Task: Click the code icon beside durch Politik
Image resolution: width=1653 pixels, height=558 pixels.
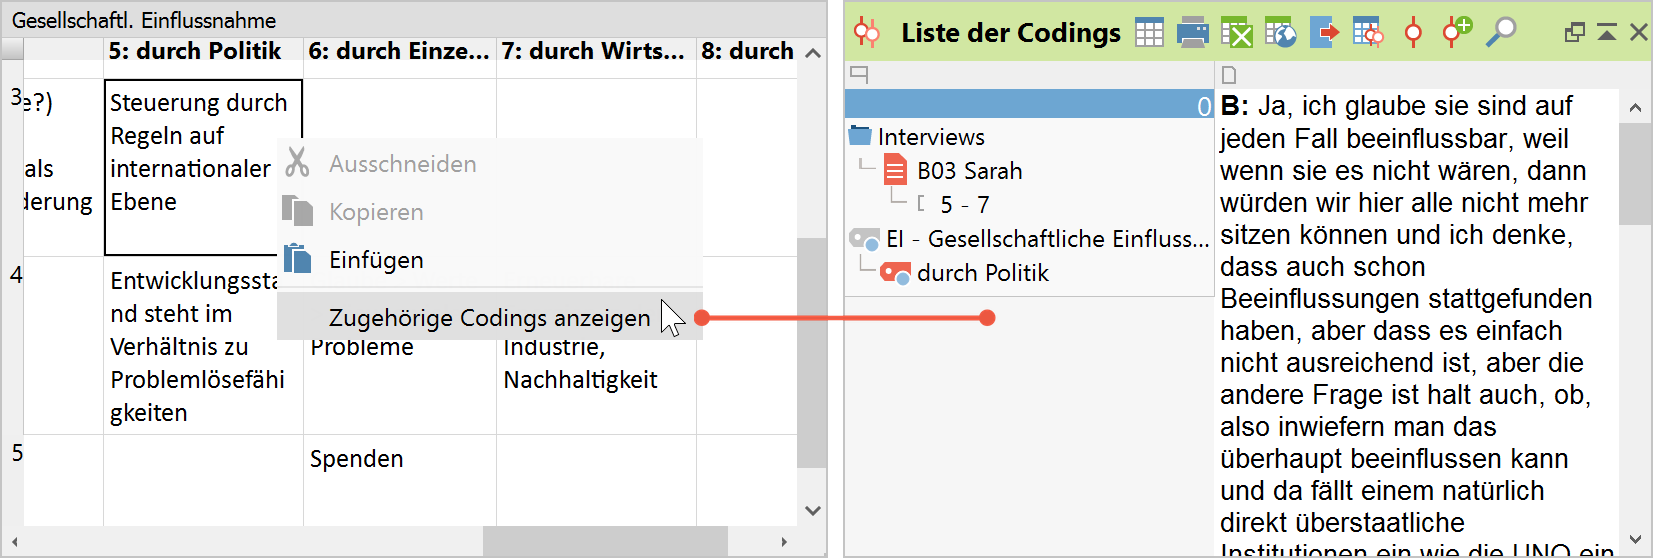Action: pyautogui.click(x=896, y=272)
